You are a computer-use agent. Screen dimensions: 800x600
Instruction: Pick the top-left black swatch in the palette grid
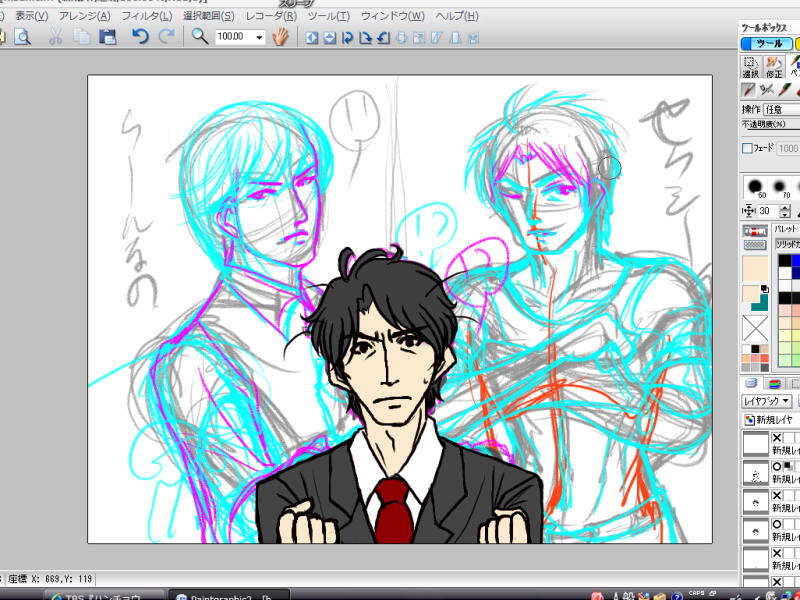tap(785, 261)
